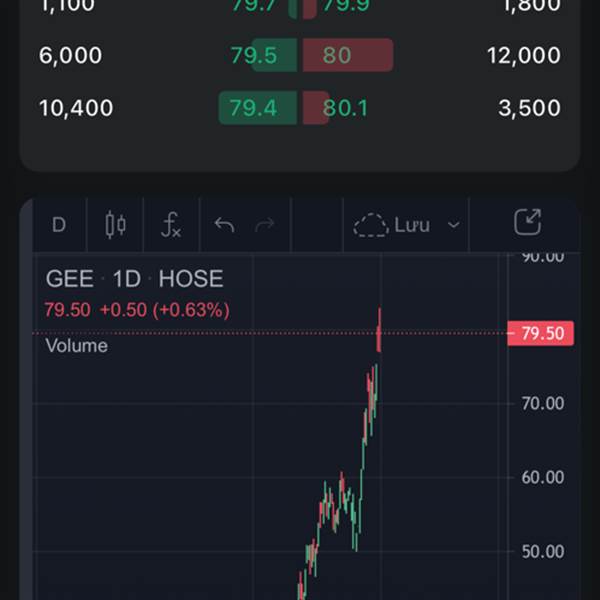Click the 79.50 current price tag on axis
The height and width of the screenshot is (600, 600).
(x=540, y=333)
